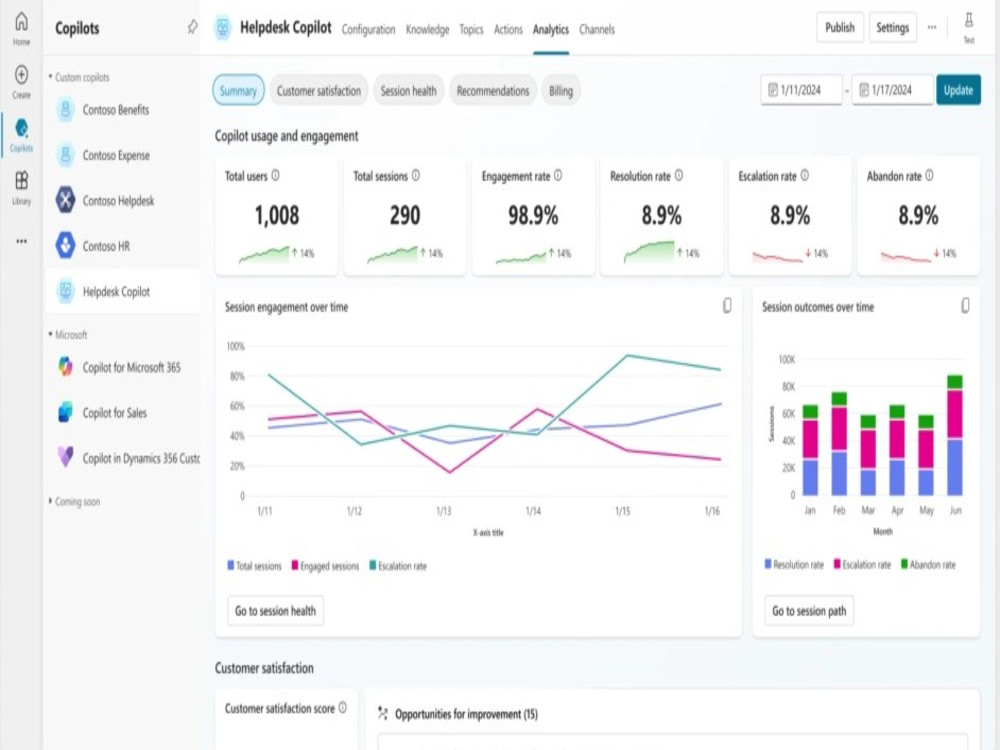Open the Contoso Expense copilot

coord(122,155)
